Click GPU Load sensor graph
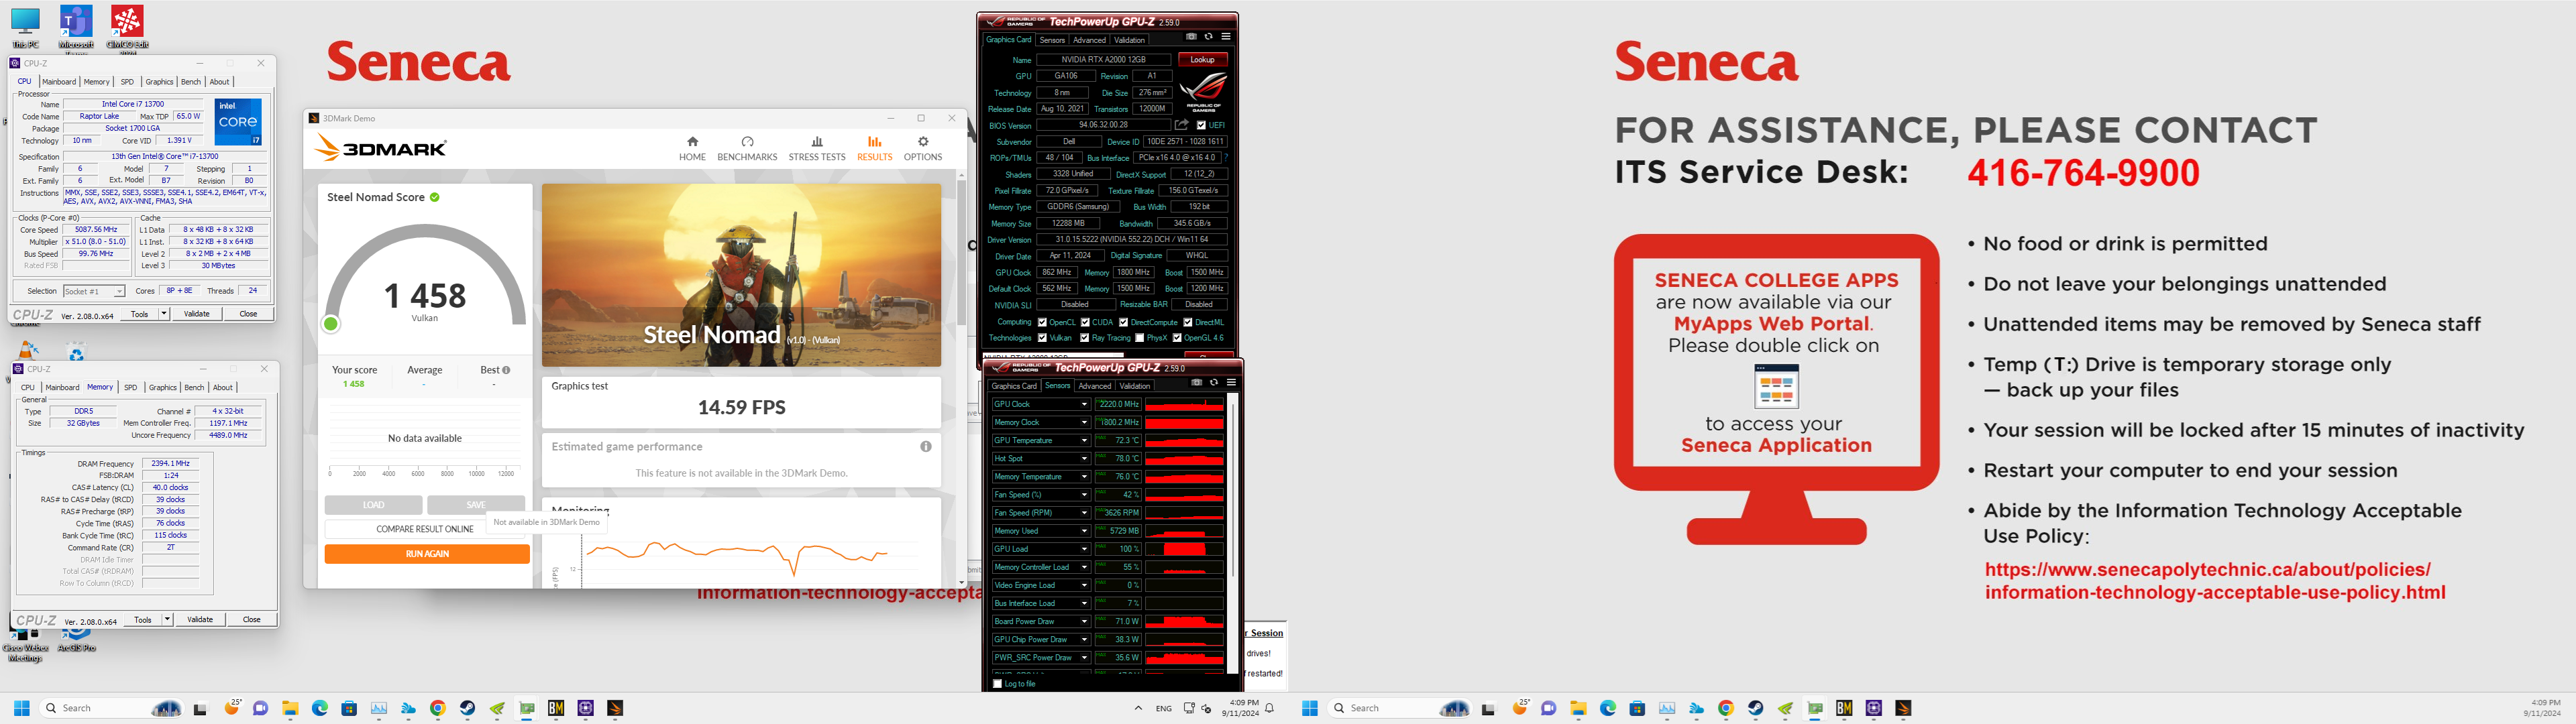The height and width of the screenshot is (724, 2576). click(1184, 549)
